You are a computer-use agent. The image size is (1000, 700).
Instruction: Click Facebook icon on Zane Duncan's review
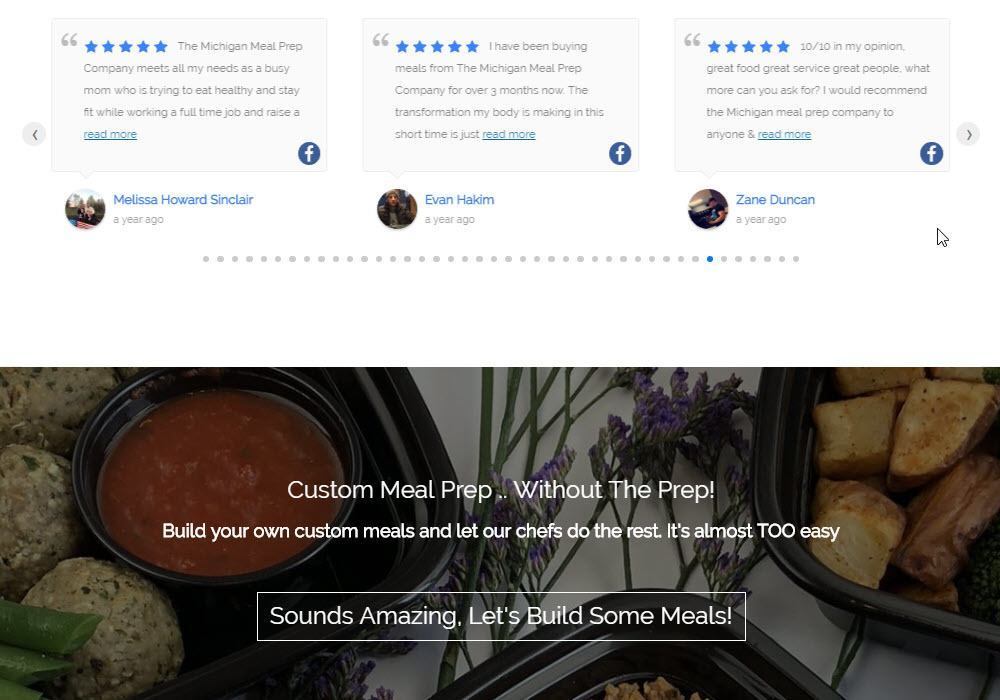[x=931, y=154]
